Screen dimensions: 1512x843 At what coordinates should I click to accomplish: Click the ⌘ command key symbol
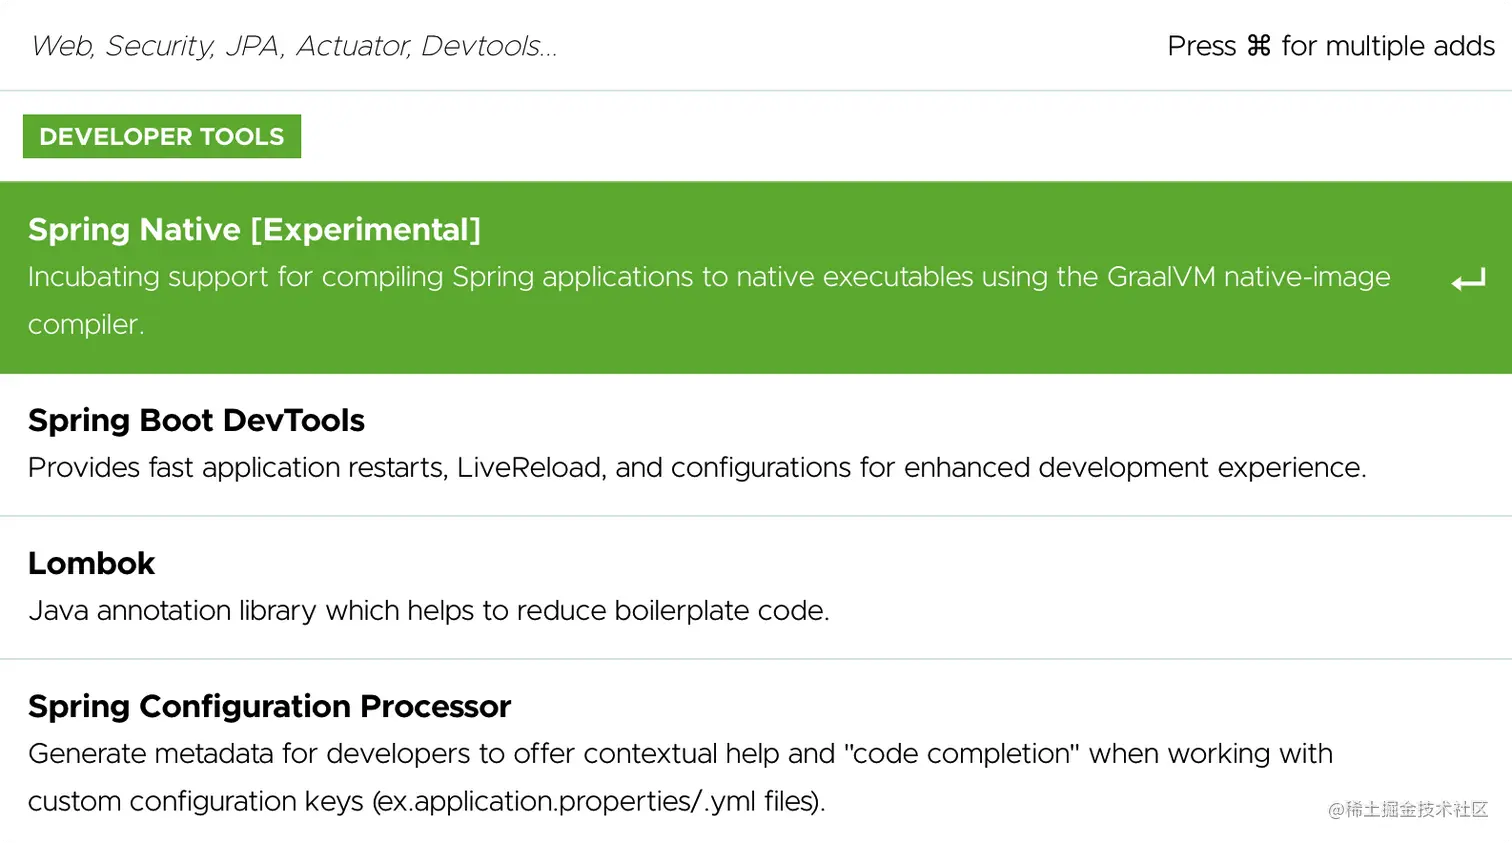tap(1258, 46)
